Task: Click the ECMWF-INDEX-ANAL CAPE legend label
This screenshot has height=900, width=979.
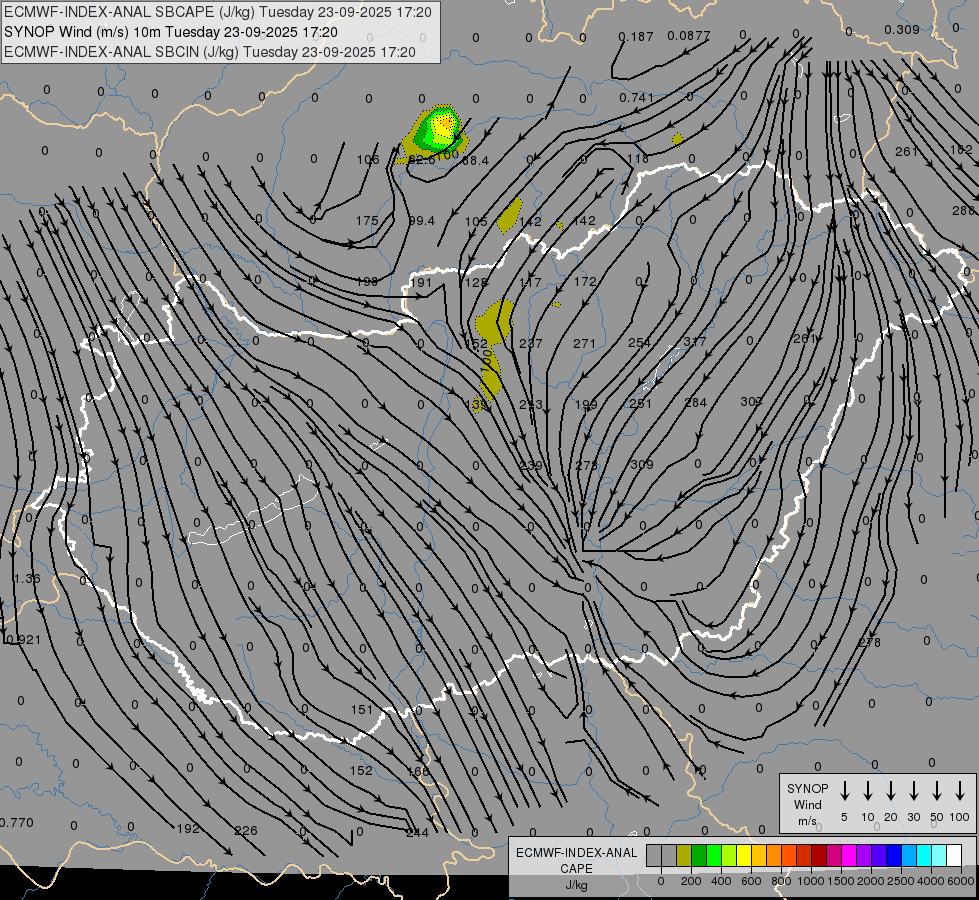Action: pos(576,868)
